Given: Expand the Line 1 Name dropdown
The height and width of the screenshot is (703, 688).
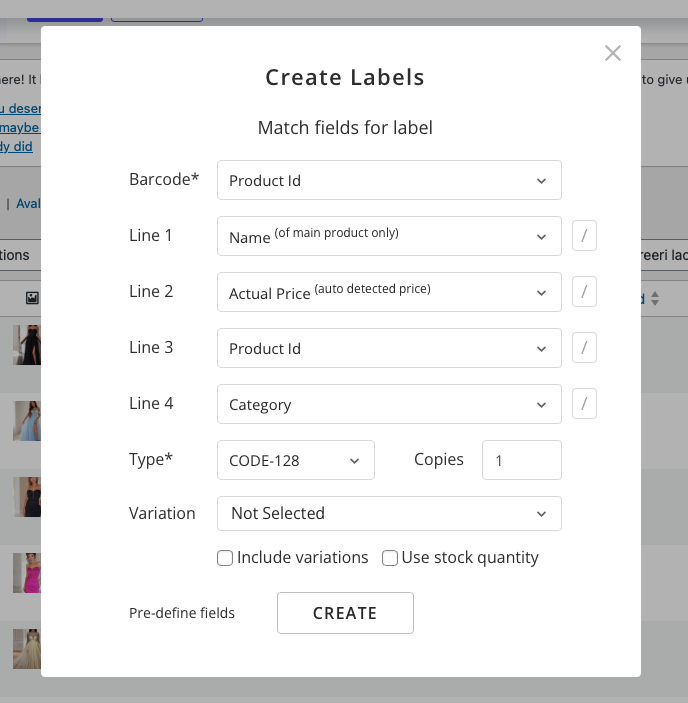Looking at the screenshot, I should (389, 236).
